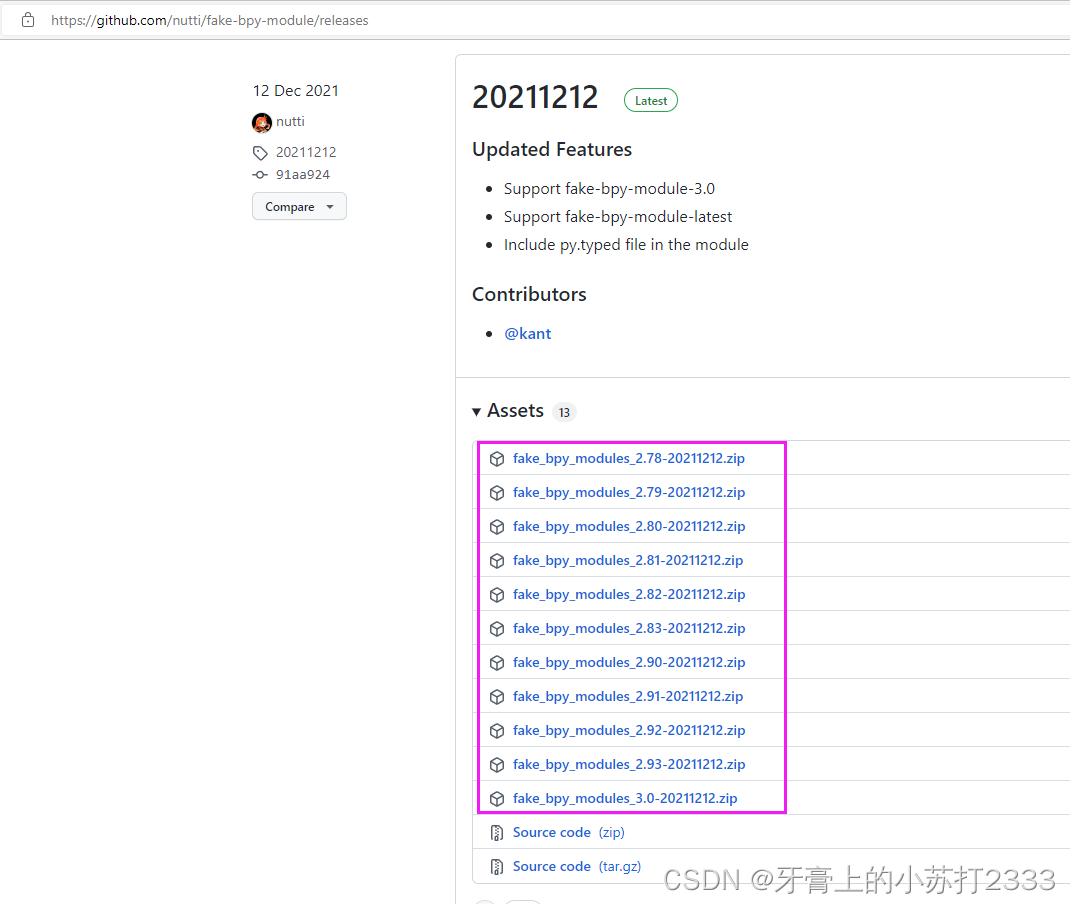Download Source code (tar.gz)

[577, 866]
